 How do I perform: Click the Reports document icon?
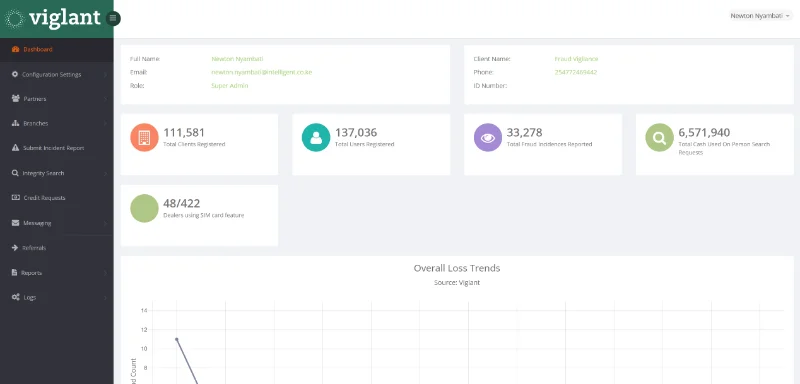pyautogui.click(x=15, y=272)
